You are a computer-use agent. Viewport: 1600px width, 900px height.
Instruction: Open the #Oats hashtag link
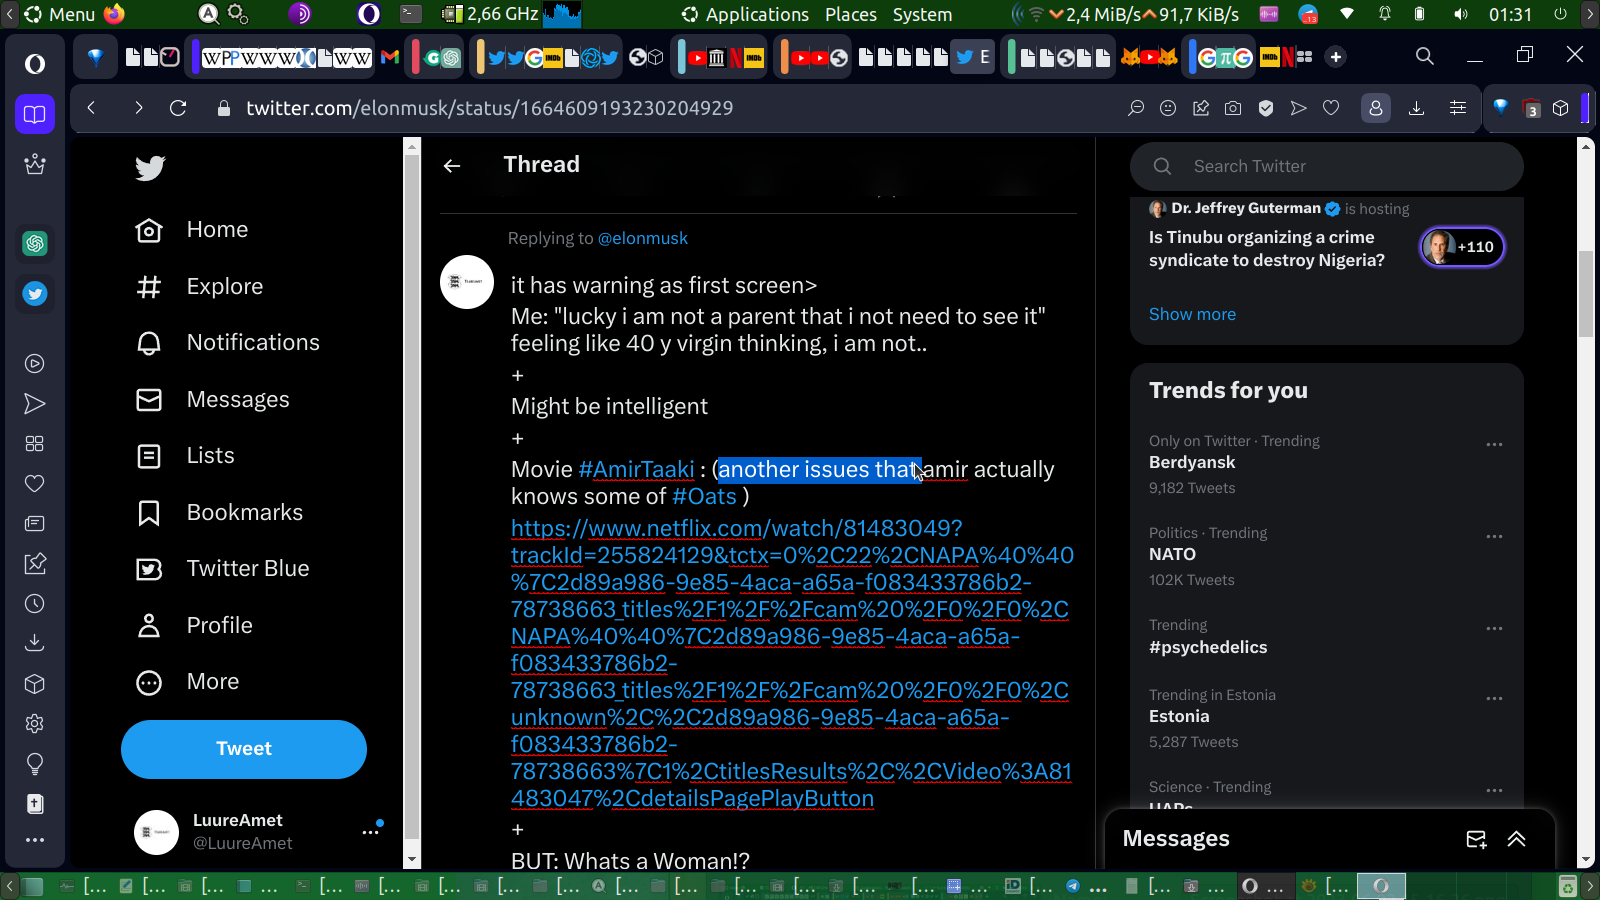(704, 497)
